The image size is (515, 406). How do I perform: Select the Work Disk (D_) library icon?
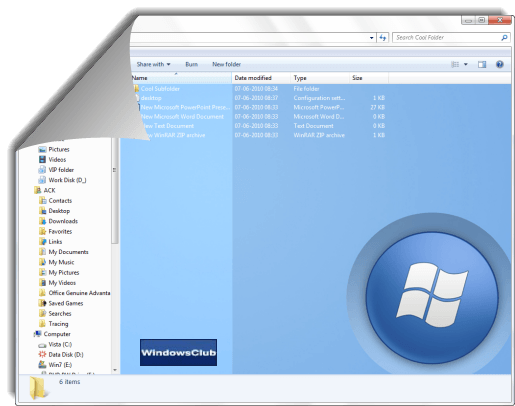[42, 180]
